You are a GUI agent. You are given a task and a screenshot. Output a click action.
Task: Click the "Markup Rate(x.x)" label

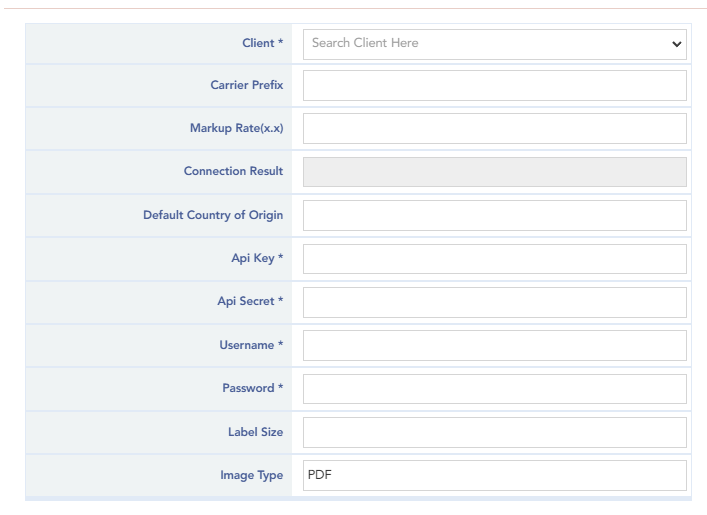point(236,129)
